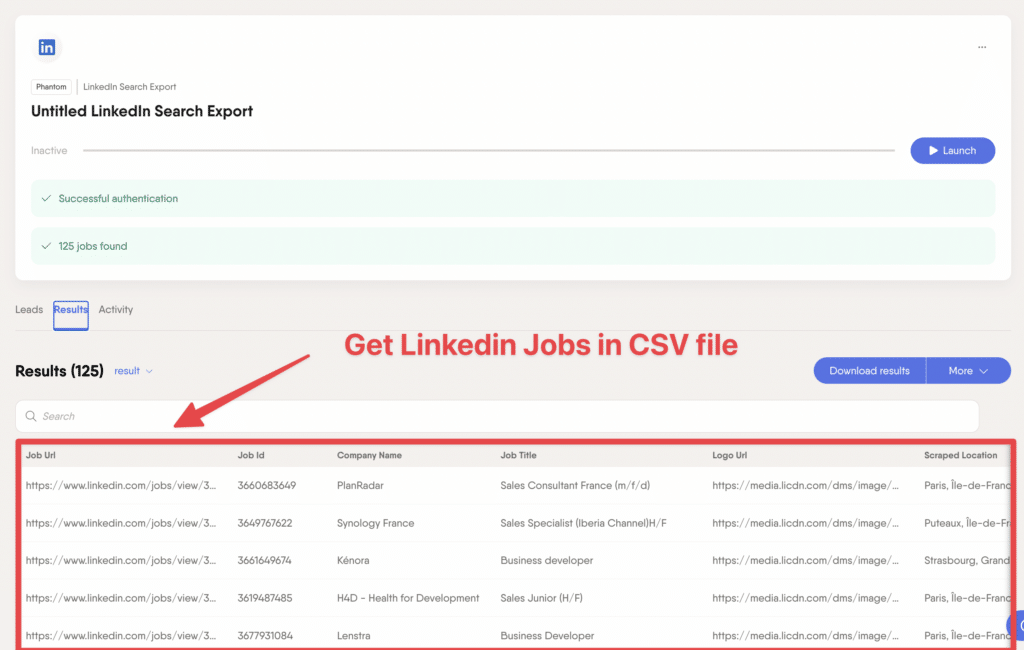Click the lowercase Business developer title for Kénora

click(x=547, y=561)
